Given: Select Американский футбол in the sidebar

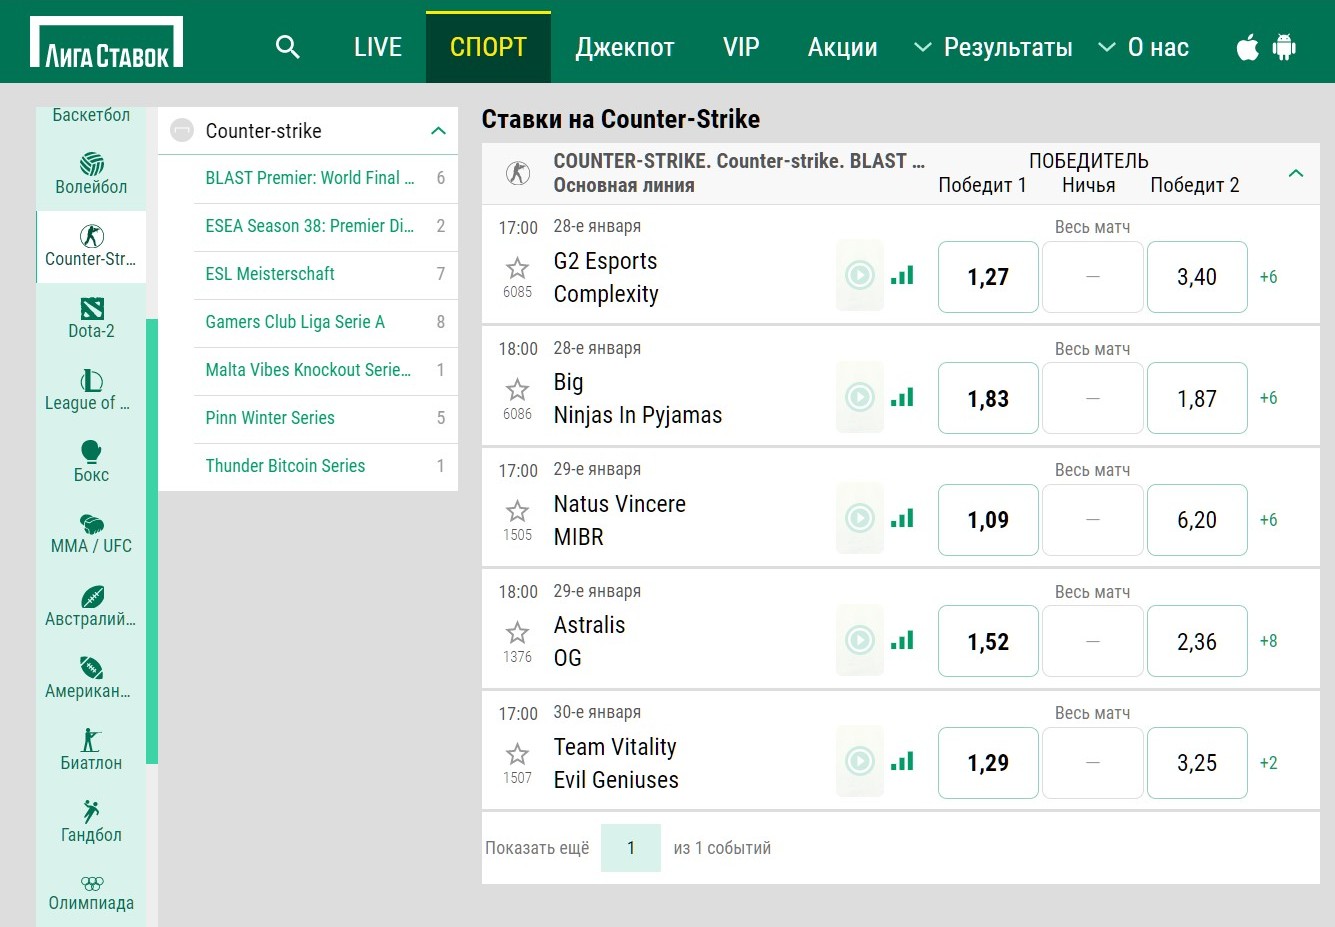Looking at the screenshot, I should click(x=91, y=678).
